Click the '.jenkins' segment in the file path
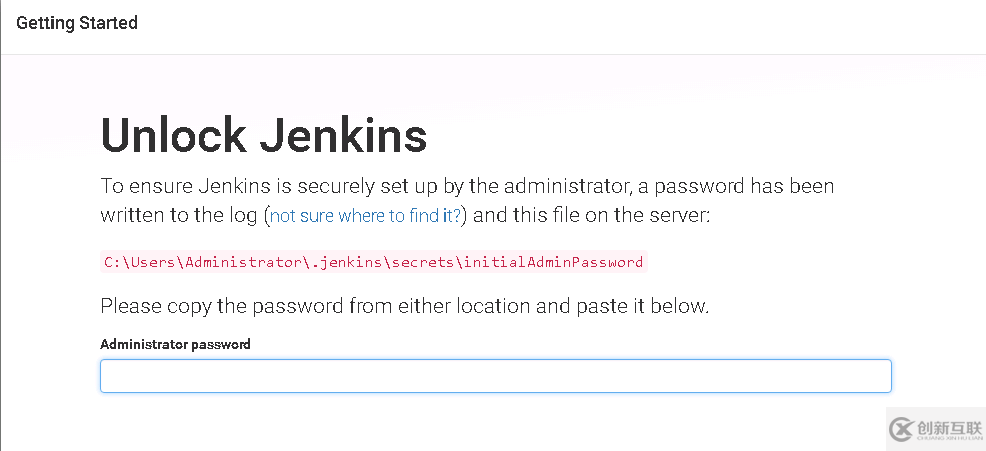The width and height of the screenshot is (986, 451). click(346, 262)
